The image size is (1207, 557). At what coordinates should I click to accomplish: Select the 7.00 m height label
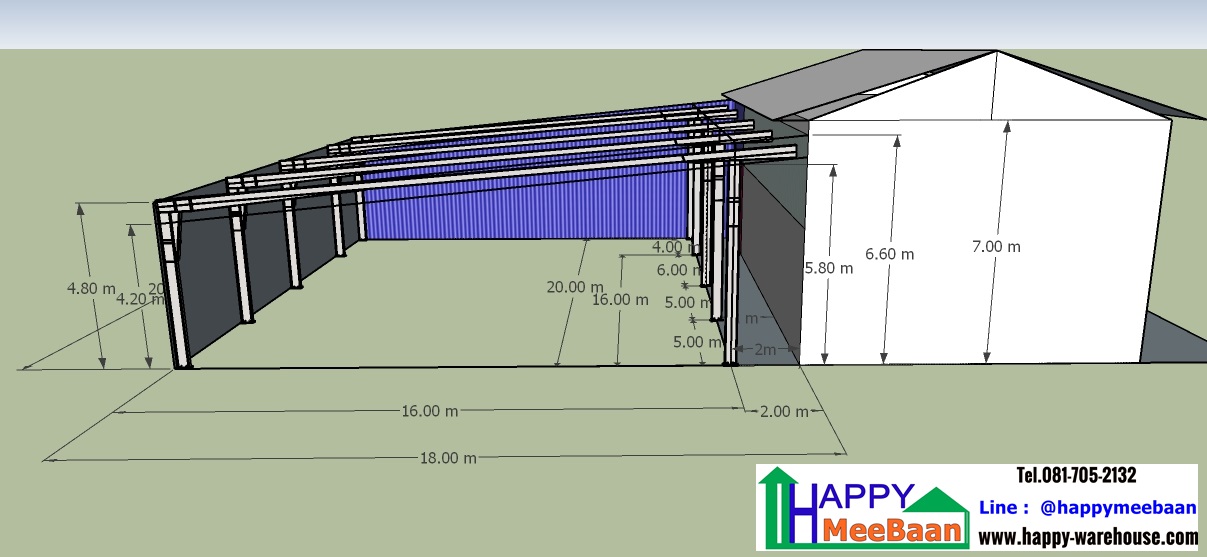[996, 246]
